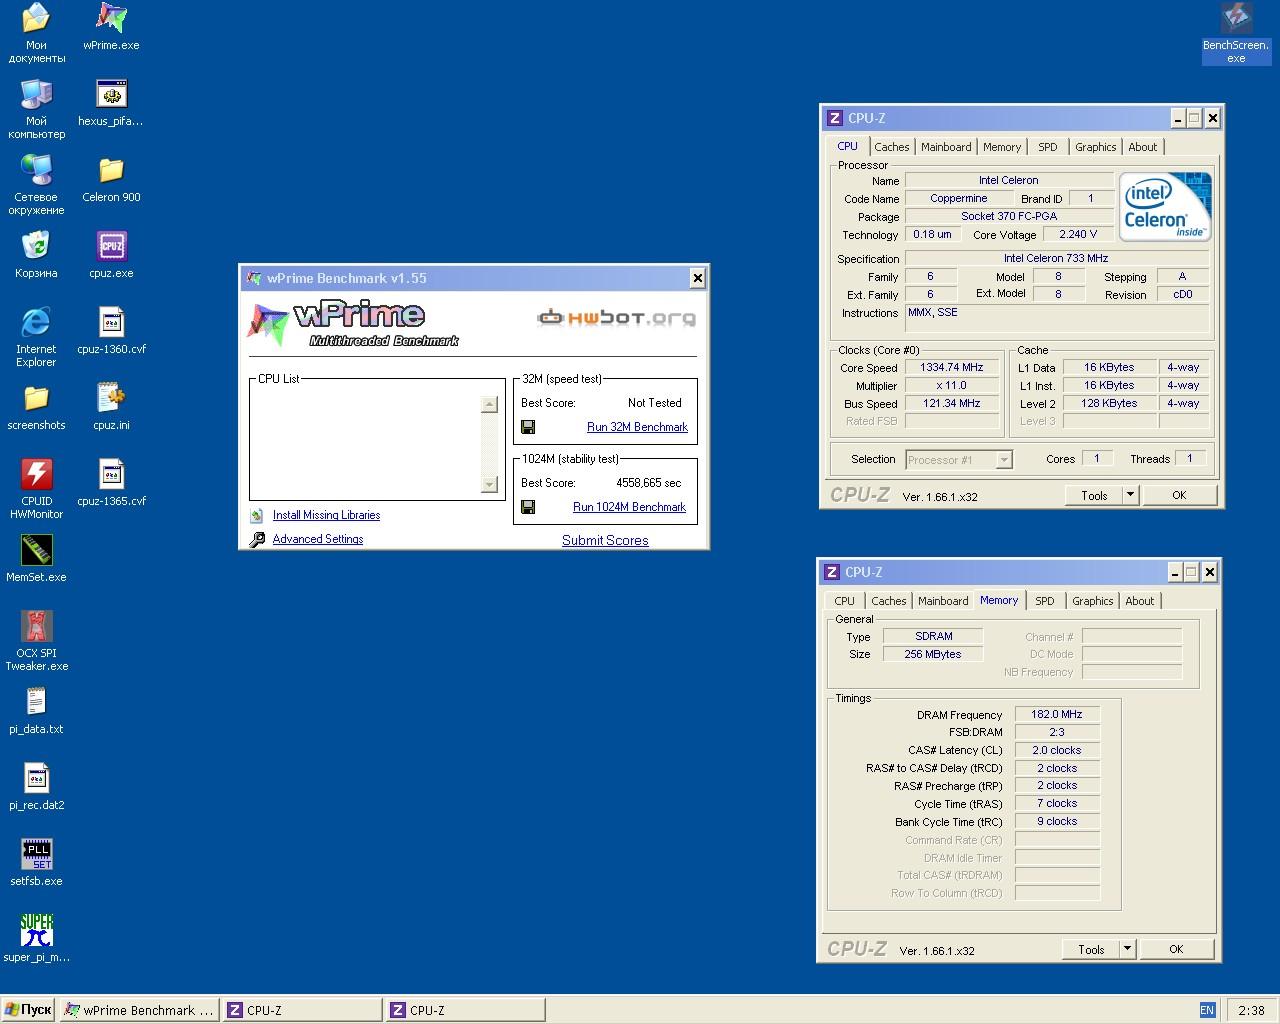
Task: Click OK in the Memory tab CPU-Z window
Action: tap(1176, 949)
